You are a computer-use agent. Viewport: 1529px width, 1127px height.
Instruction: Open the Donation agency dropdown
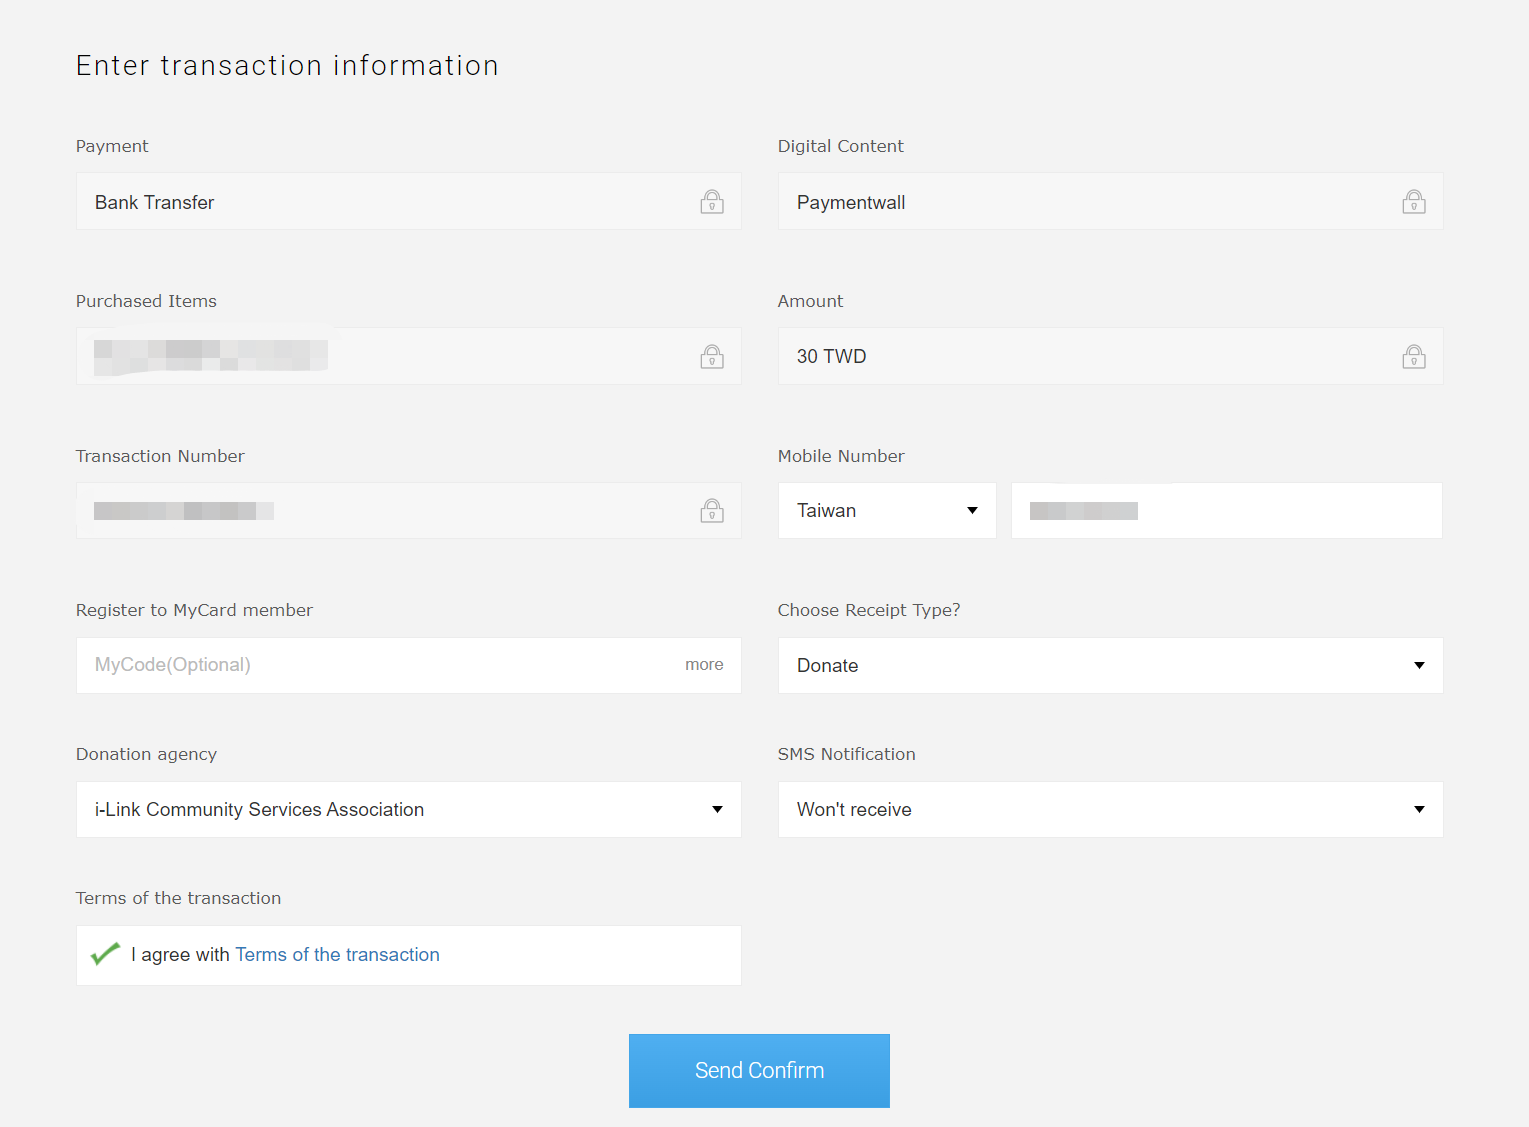408,810
